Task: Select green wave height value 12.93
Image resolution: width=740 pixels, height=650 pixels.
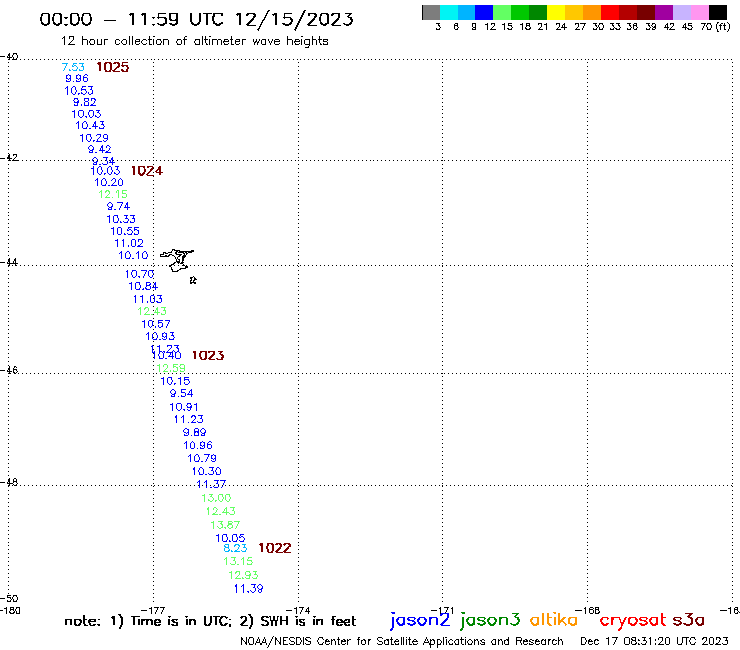Action: pos(243,575)
